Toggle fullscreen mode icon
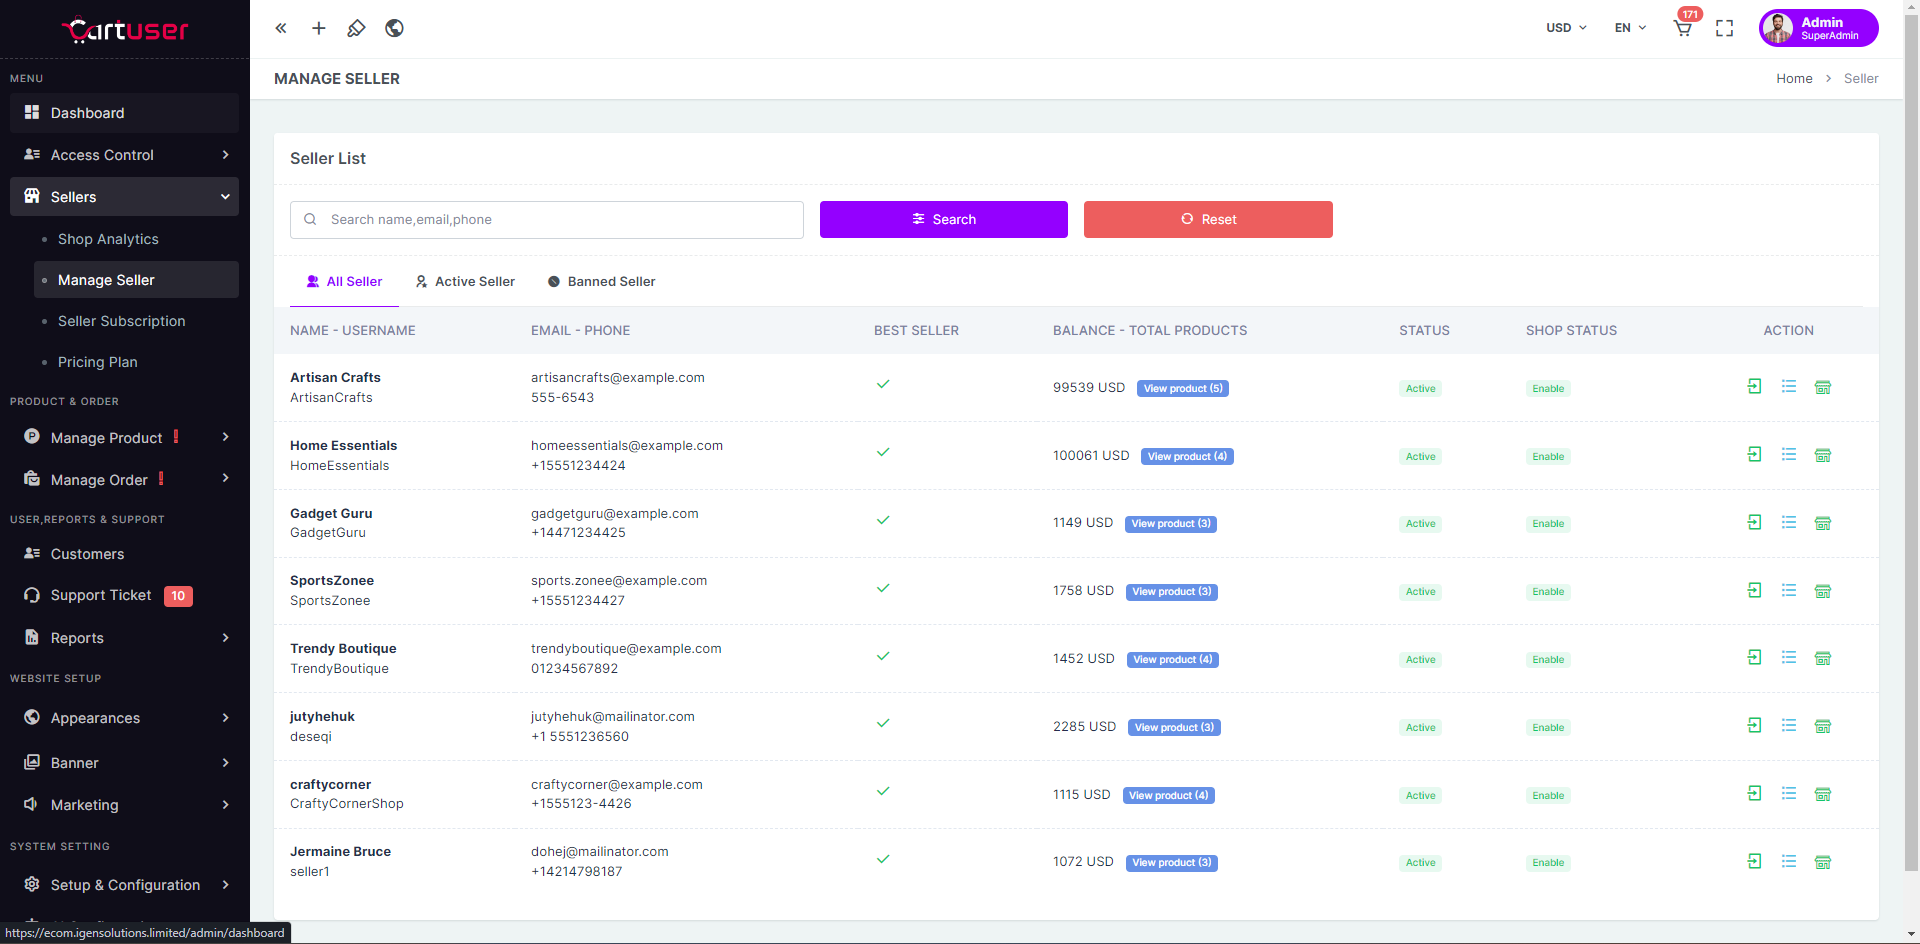Screen dimensions: 1920x944 pos(1724,28)
